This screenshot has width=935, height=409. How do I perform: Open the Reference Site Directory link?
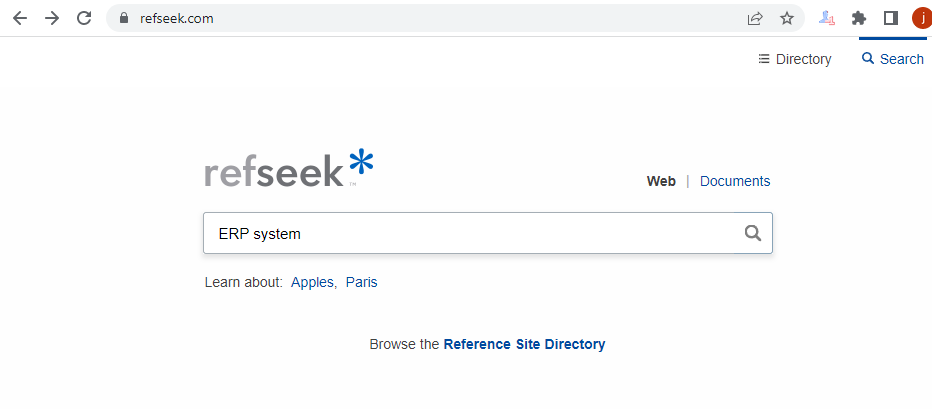point(524,344)
